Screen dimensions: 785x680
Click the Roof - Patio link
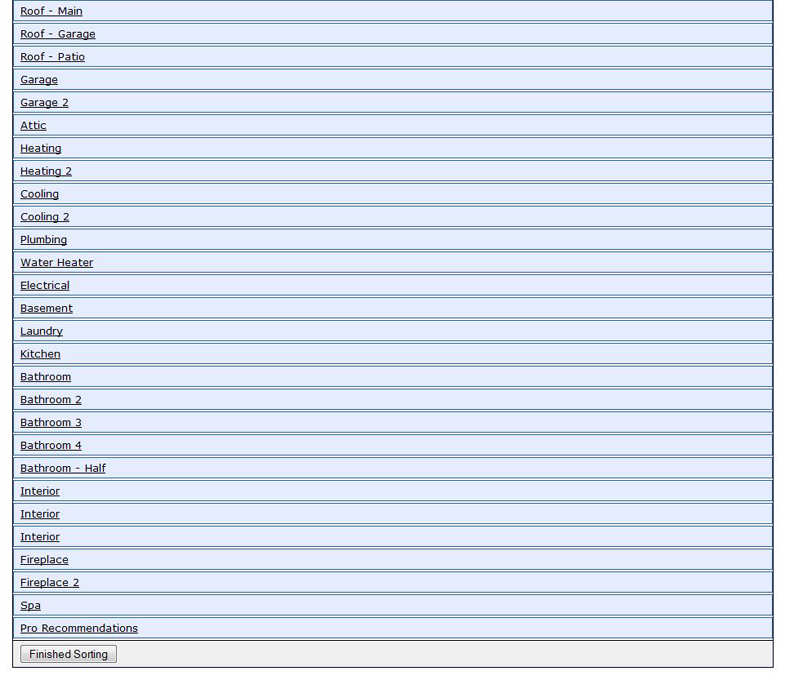click(53, 57)
